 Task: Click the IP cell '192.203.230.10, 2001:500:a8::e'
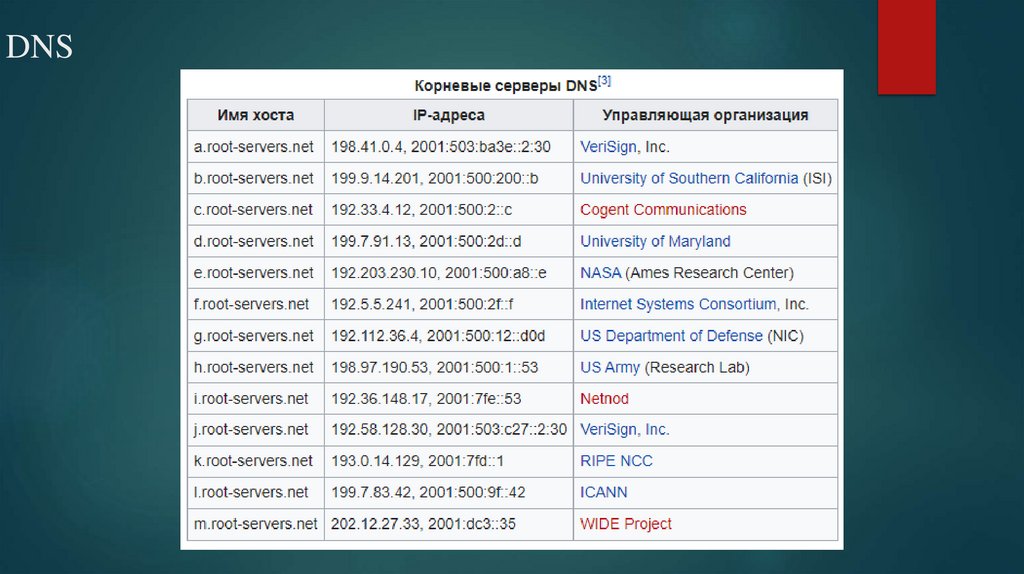[449, 272]
